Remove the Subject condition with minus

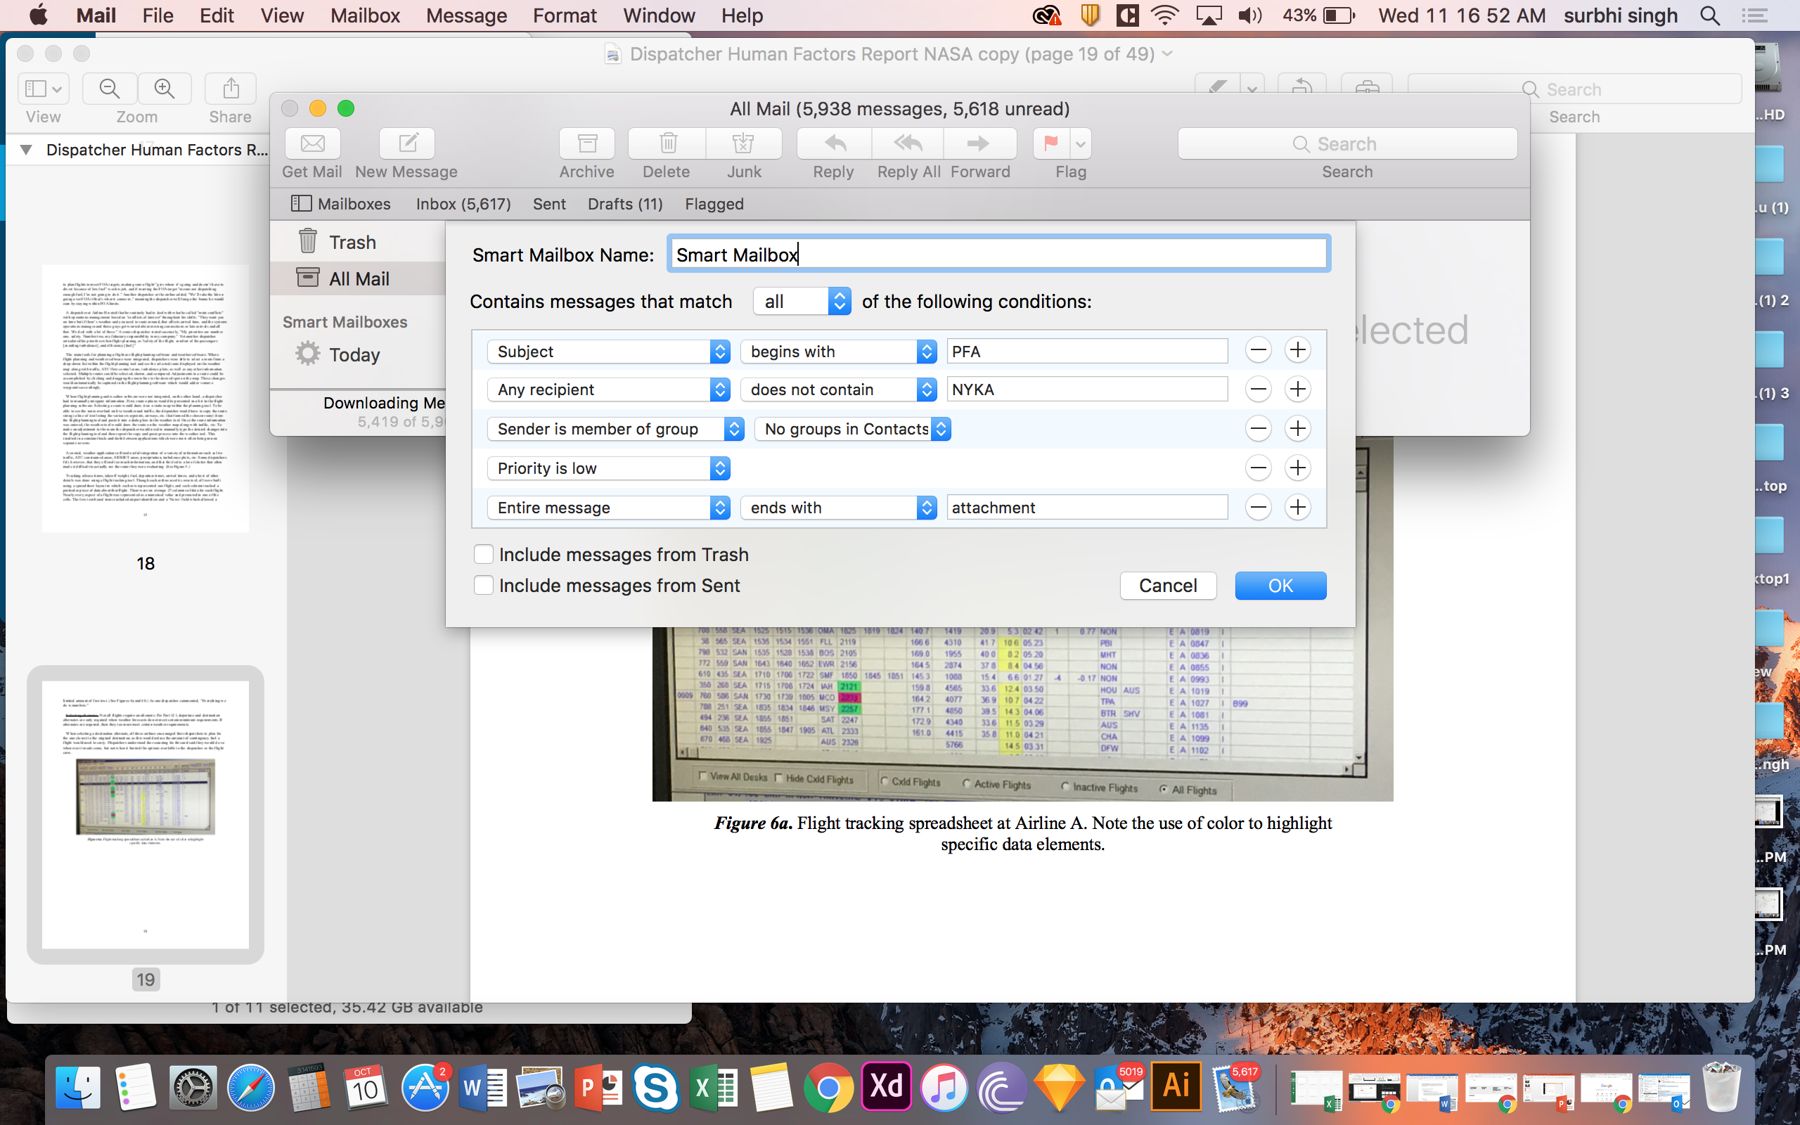tap(1258, 350)
